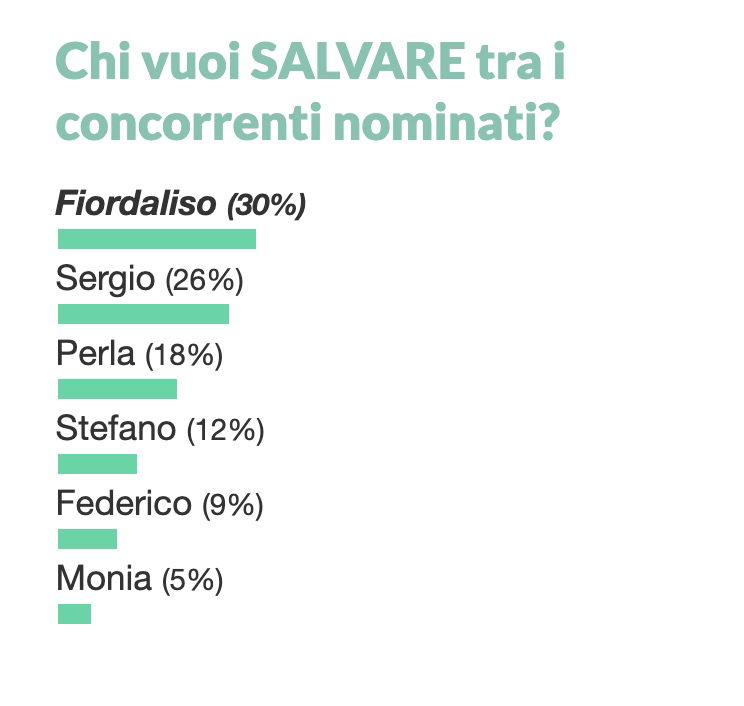The image size is (744, 706).
Task: Select the Sergio (26%) option
Action: click(x=149, y=279)
